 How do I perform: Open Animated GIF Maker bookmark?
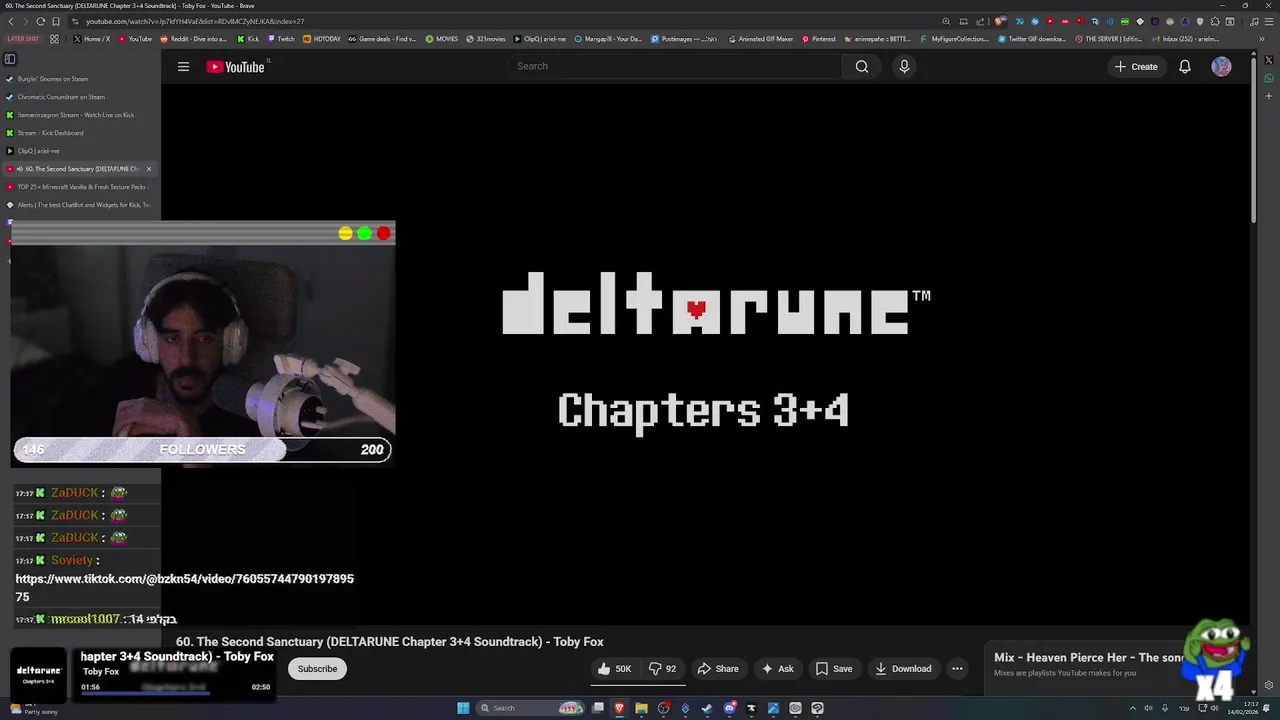760,39
